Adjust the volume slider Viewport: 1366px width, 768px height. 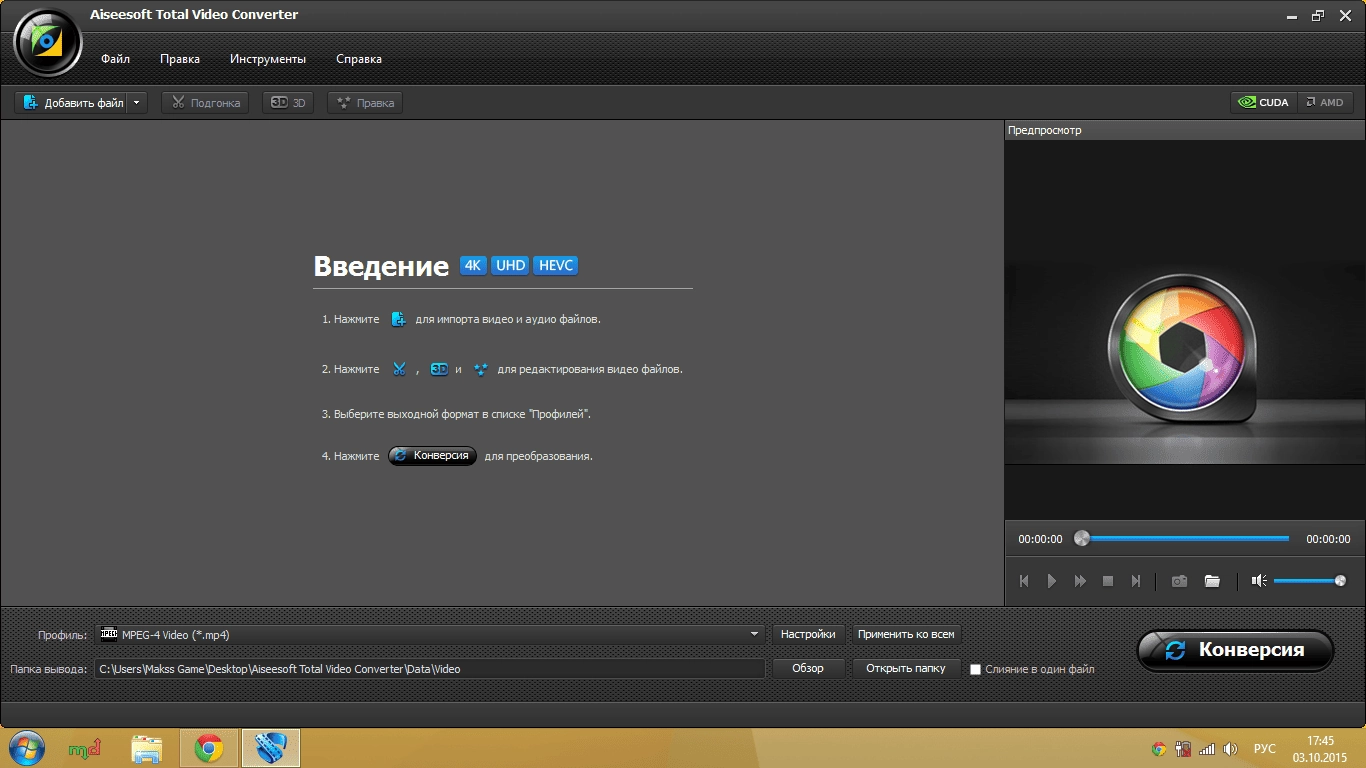coord(1310,581)
